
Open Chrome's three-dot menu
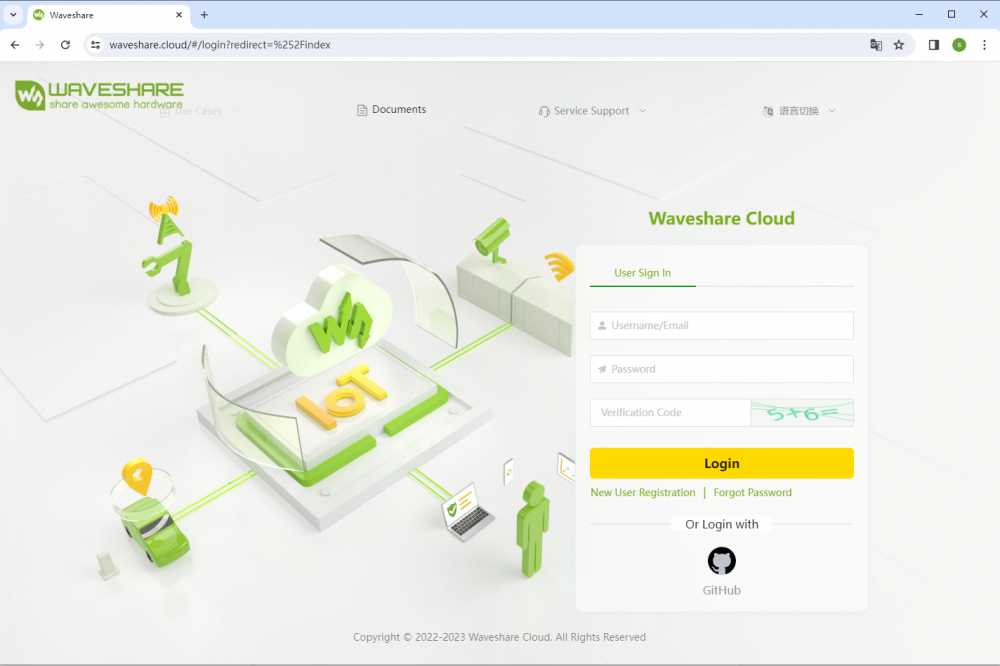point(984,45)
